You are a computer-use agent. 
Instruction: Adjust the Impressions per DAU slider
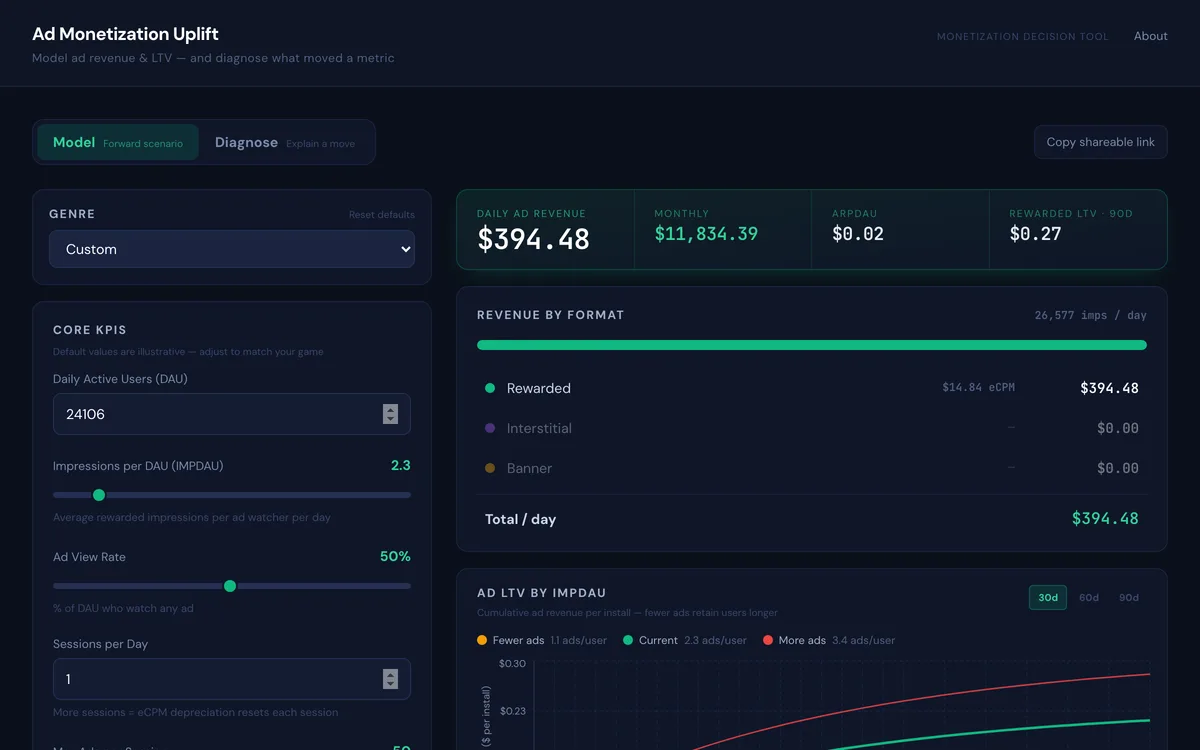pyautogui.click(x=232, y=495)
